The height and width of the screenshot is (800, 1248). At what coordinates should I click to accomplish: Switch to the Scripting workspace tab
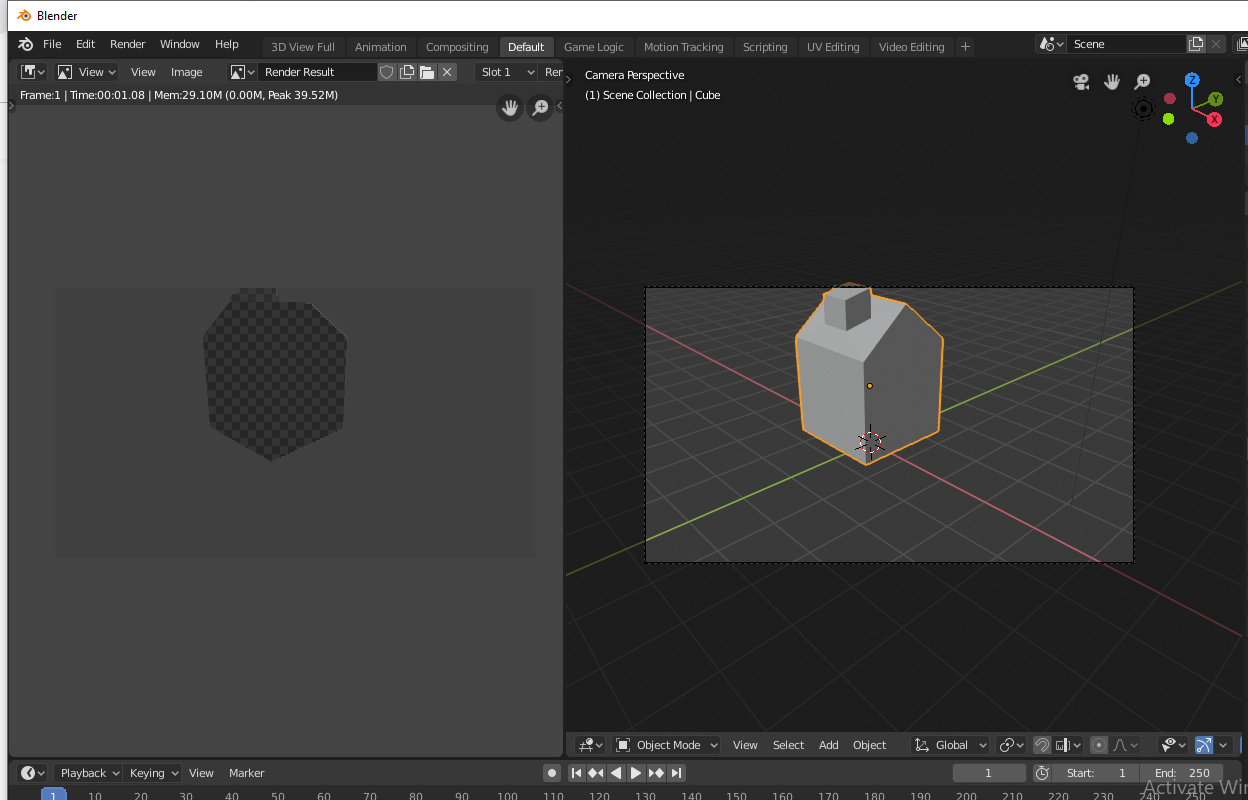coord(765,47)
